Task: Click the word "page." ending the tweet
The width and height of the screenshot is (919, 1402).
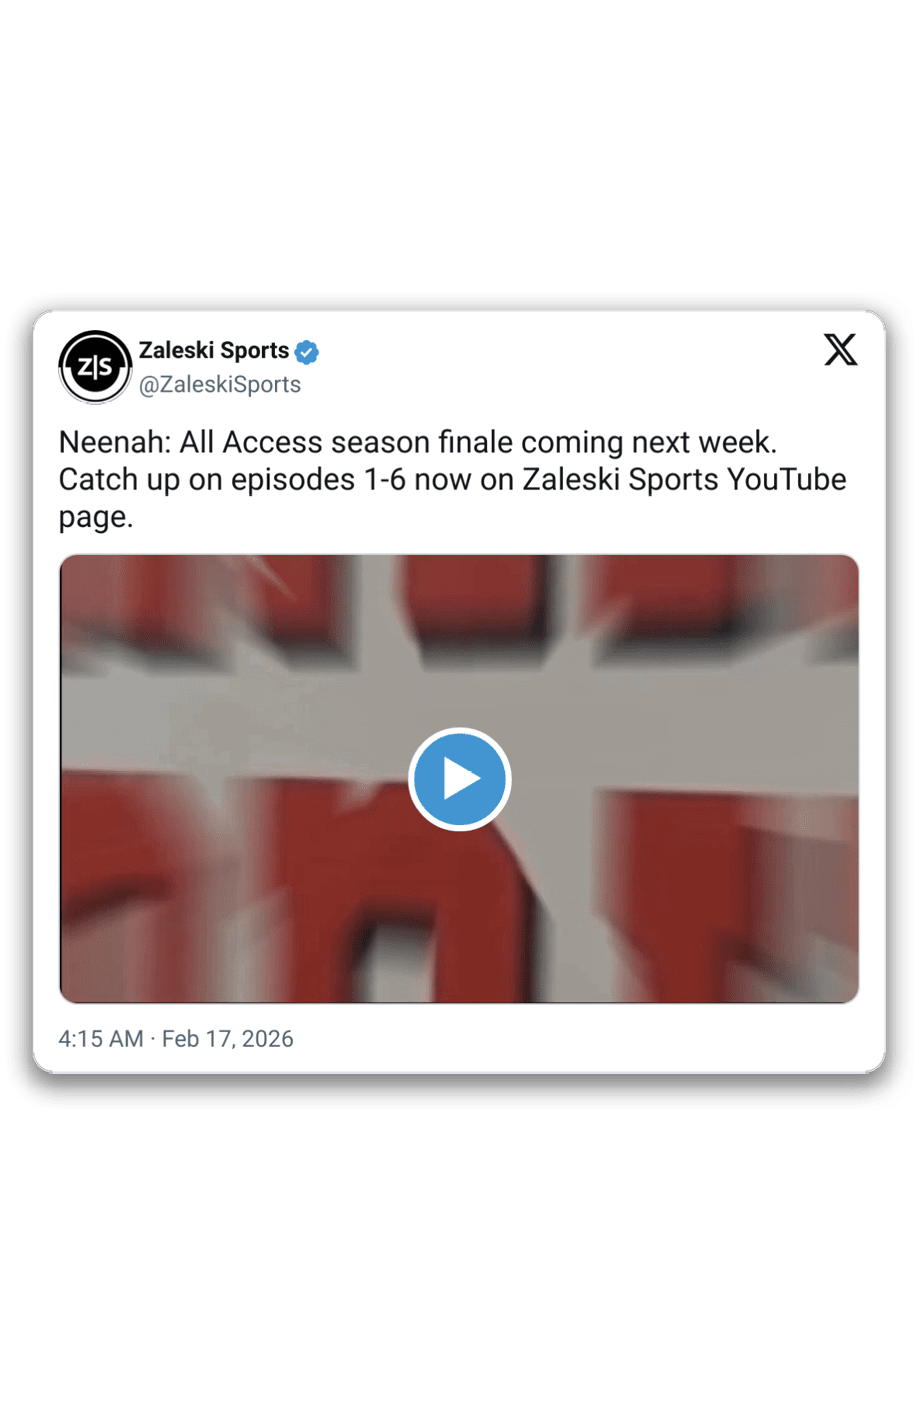Action: click(x=96, y=518)
